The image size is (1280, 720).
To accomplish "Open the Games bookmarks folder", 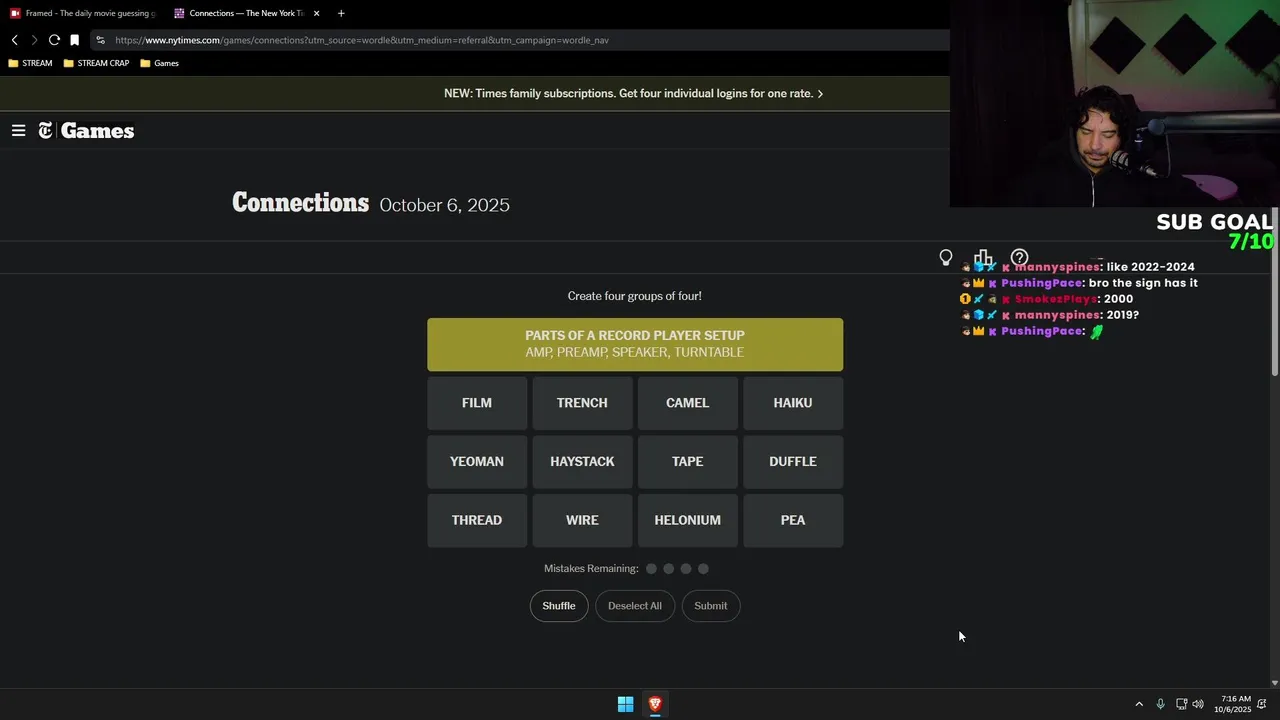I will coord(160,63).
